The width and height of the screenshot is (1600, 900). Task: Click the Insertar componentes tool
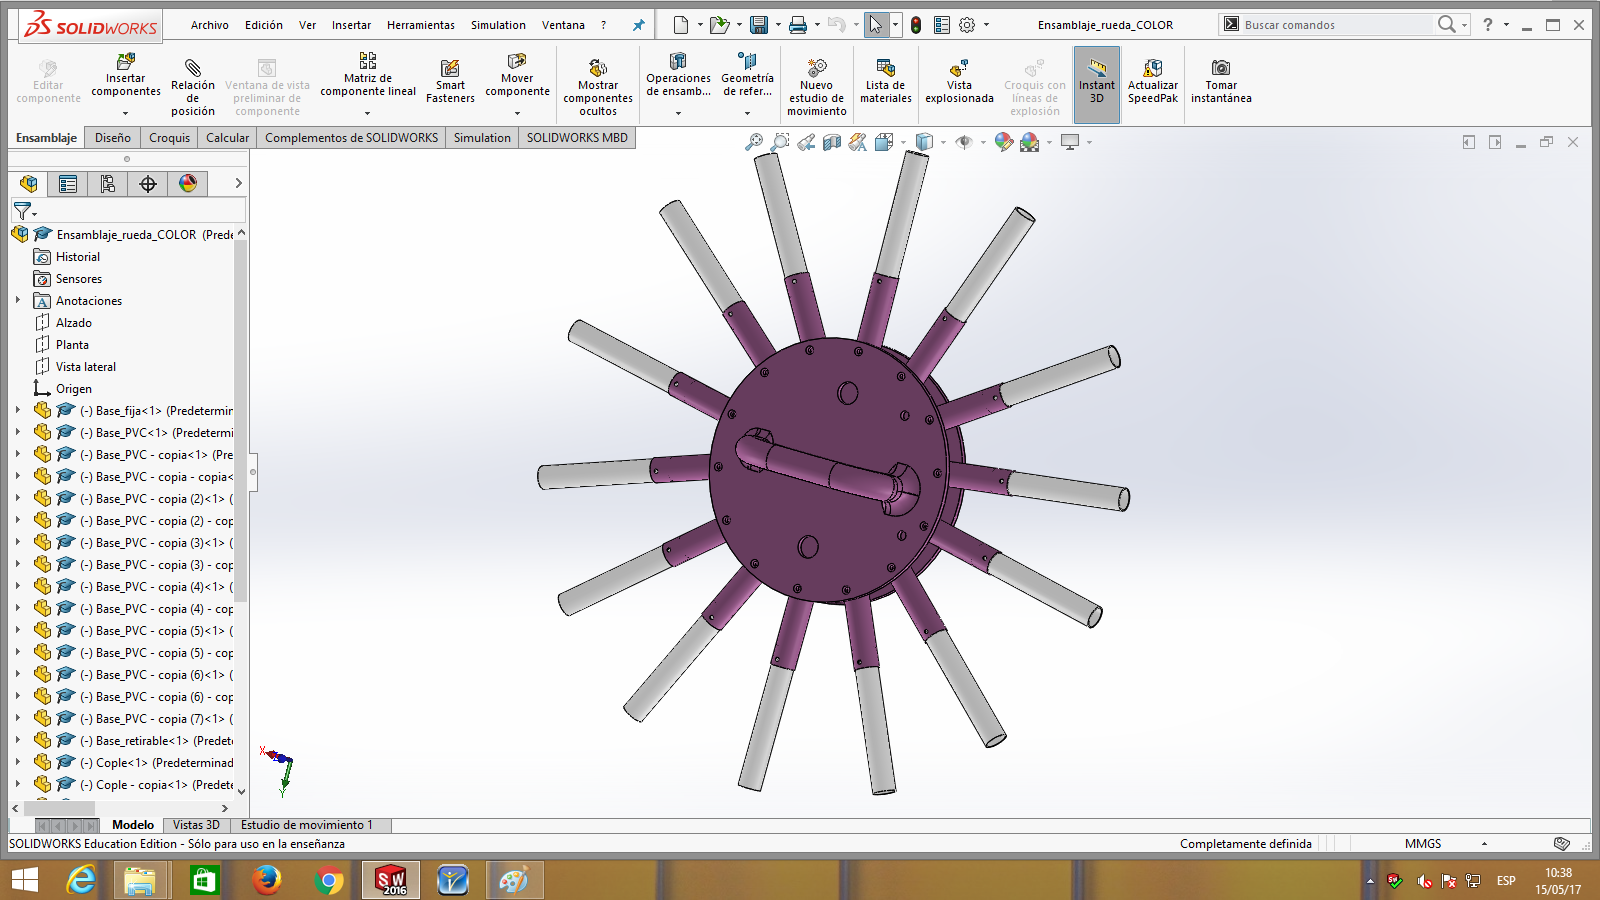pos(126,76)
